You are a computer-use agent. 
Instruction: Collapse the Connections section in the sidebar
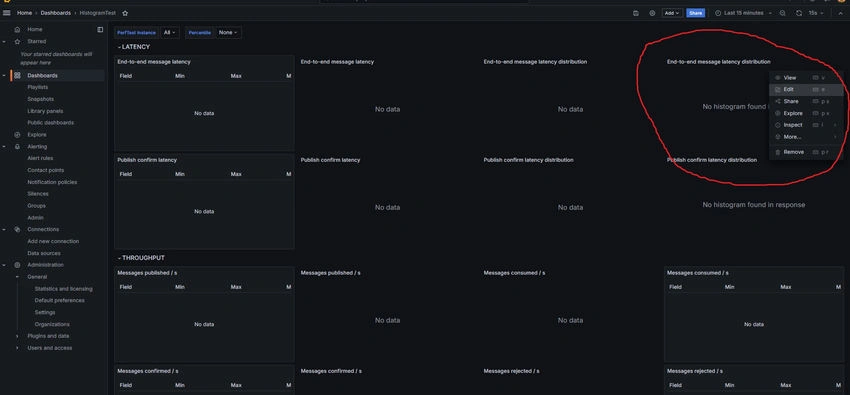4,229
